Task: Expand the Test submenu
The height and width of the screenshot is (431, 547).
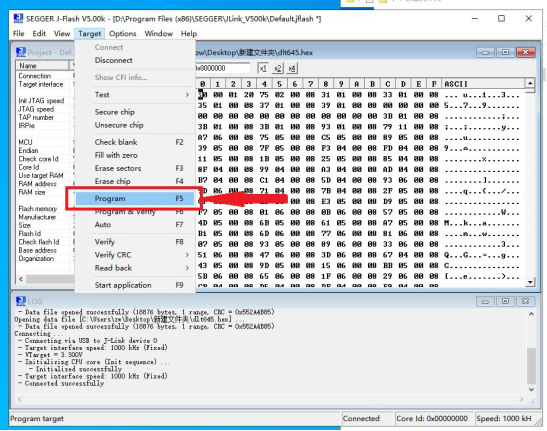Action: tap(135, 95)
